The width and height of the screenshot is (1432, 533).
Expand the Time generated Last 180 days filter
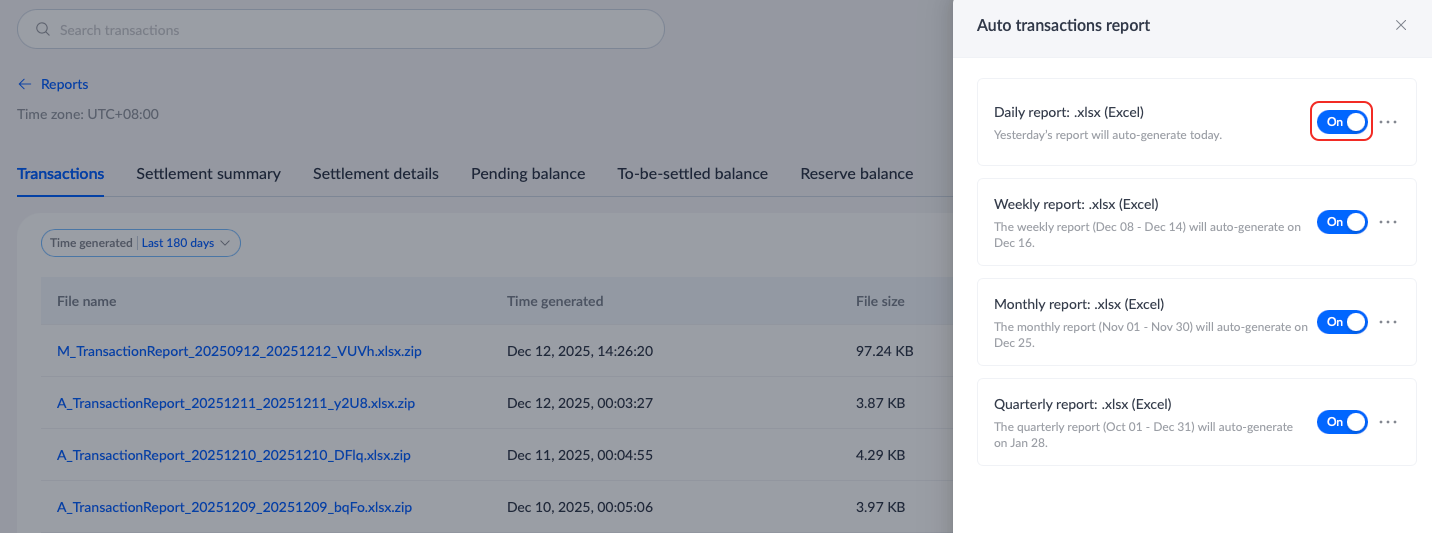click(x=141, y=243)
